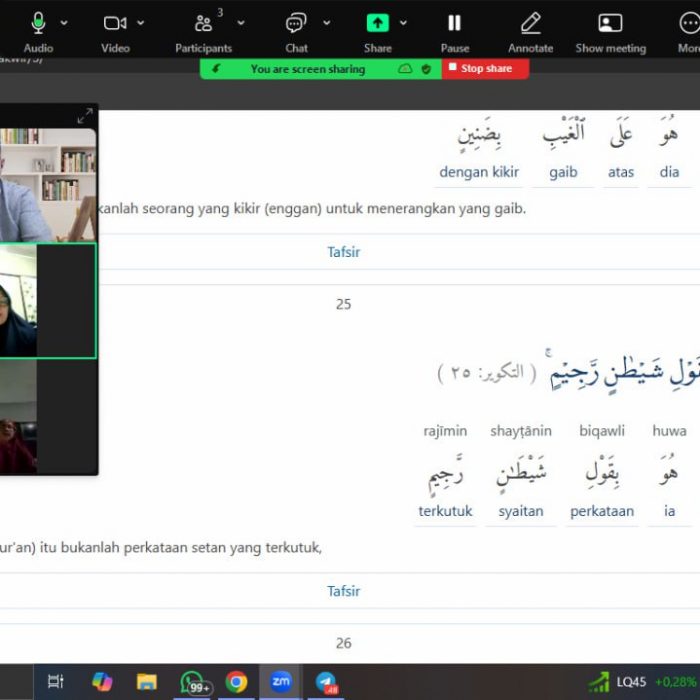The image size is (700, 700).
Task: Open share options dropdown arrow
Action: click(x=404, y=23)
